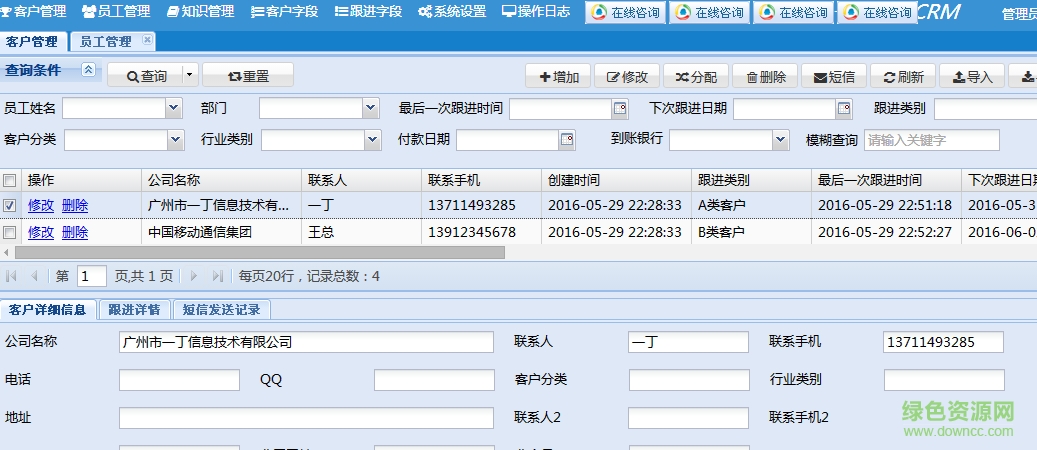1037x450 pixels.
Task: Click the 模糊查询 keyword field
Action: (932, 140)
